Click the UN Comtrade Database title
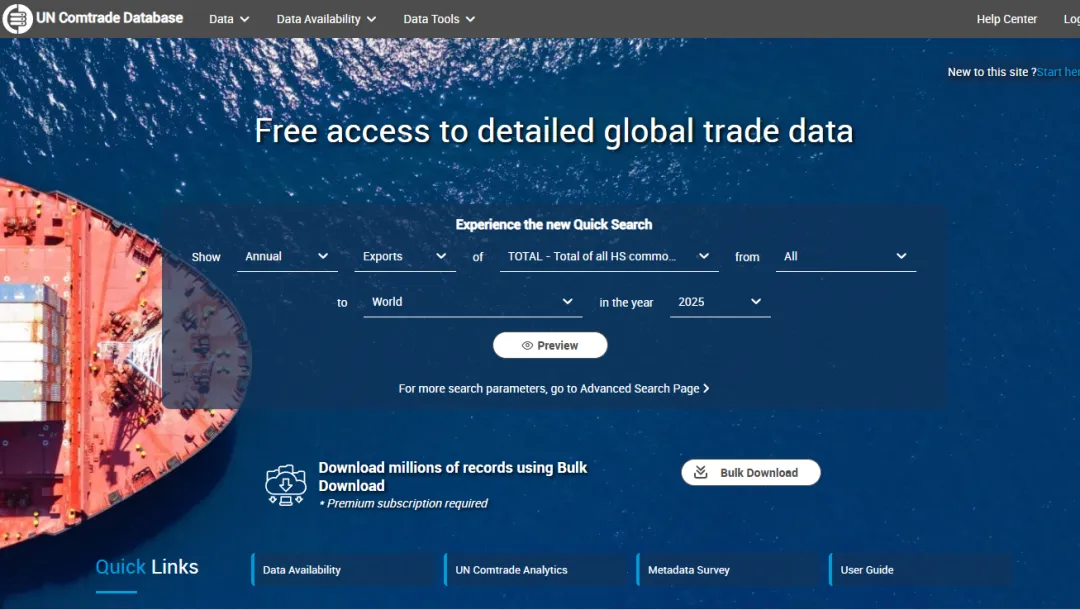This screenshot has width=1080, height=610. (x=110, y=18)
